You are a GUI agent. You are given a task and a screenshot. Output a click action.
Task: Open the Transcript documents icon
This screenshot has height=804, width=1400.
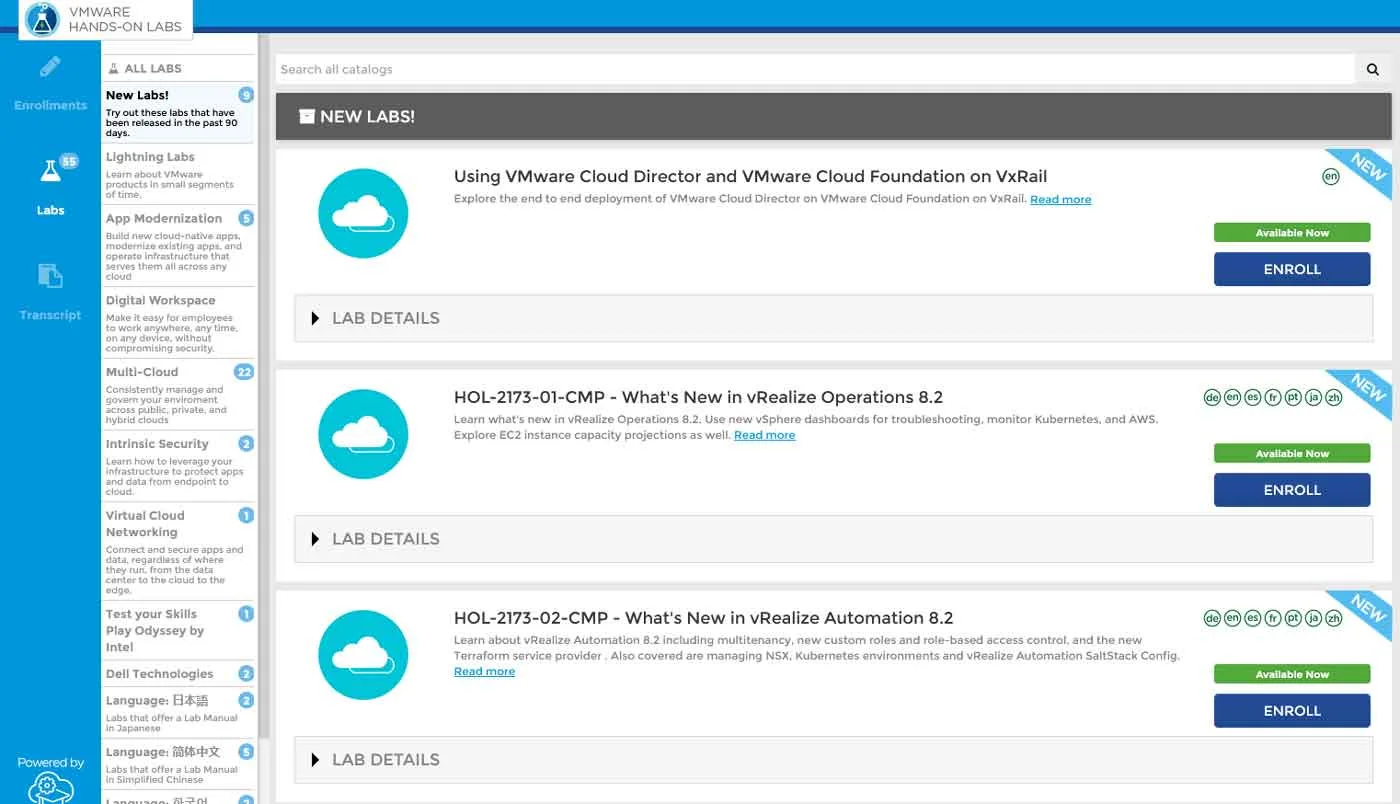tap(50, 275)
